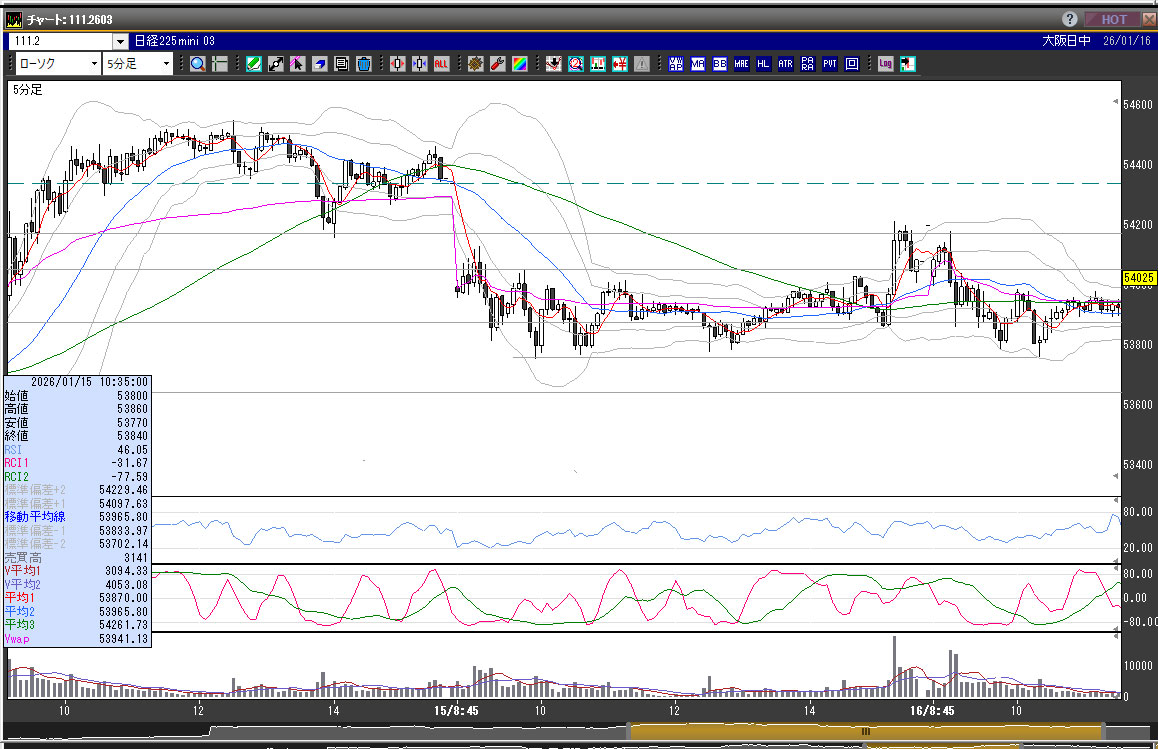1158x749 pixels.
Task: Toggle the MA moving average indicator
Action: (x=697, y=64)
